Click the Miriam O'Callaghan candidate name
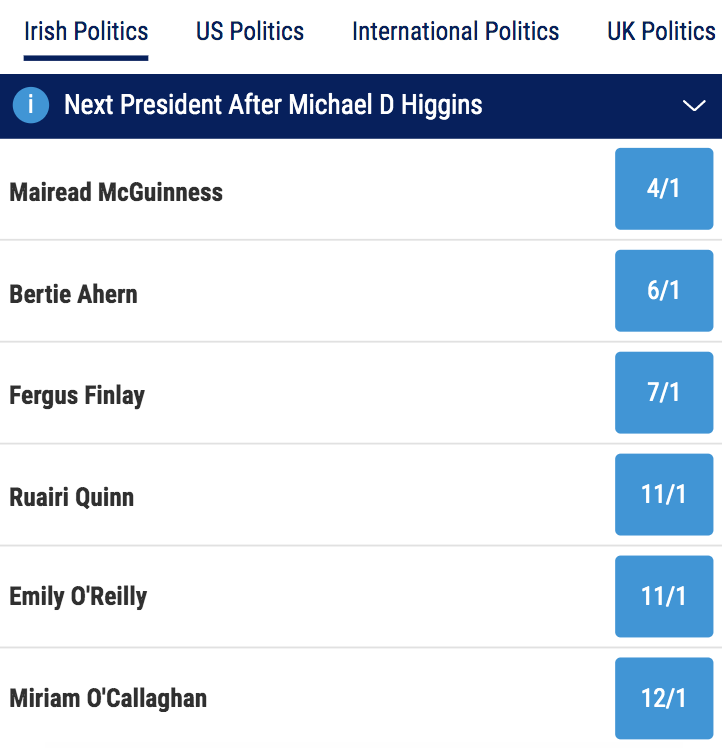This screenshot has width=722, height=748. coord(108,698)
